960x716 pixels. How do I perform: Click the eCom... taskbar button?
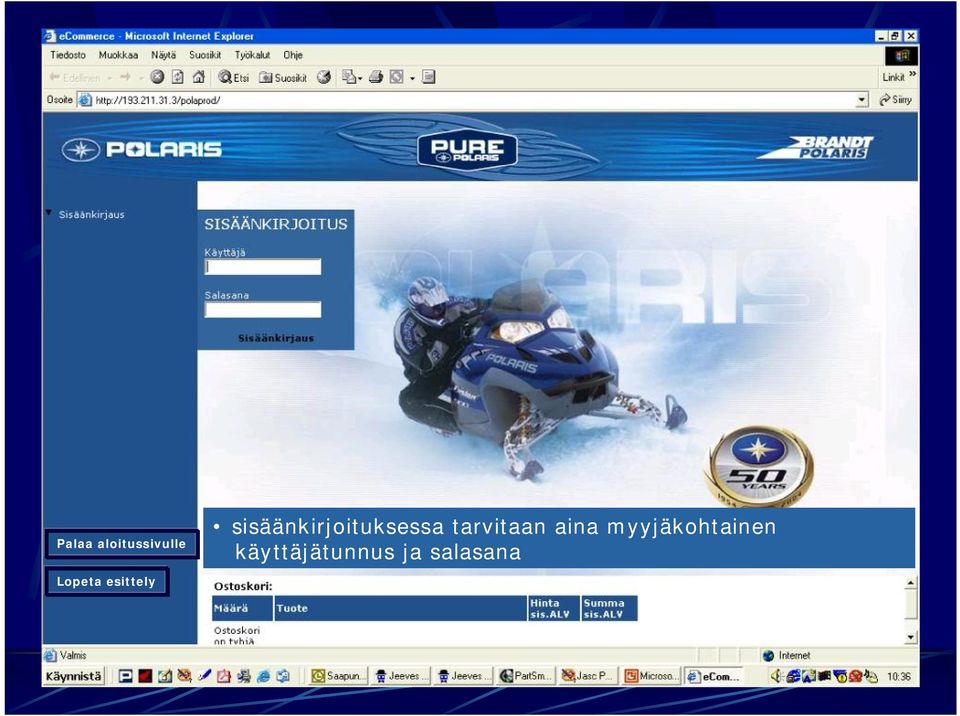713,676
